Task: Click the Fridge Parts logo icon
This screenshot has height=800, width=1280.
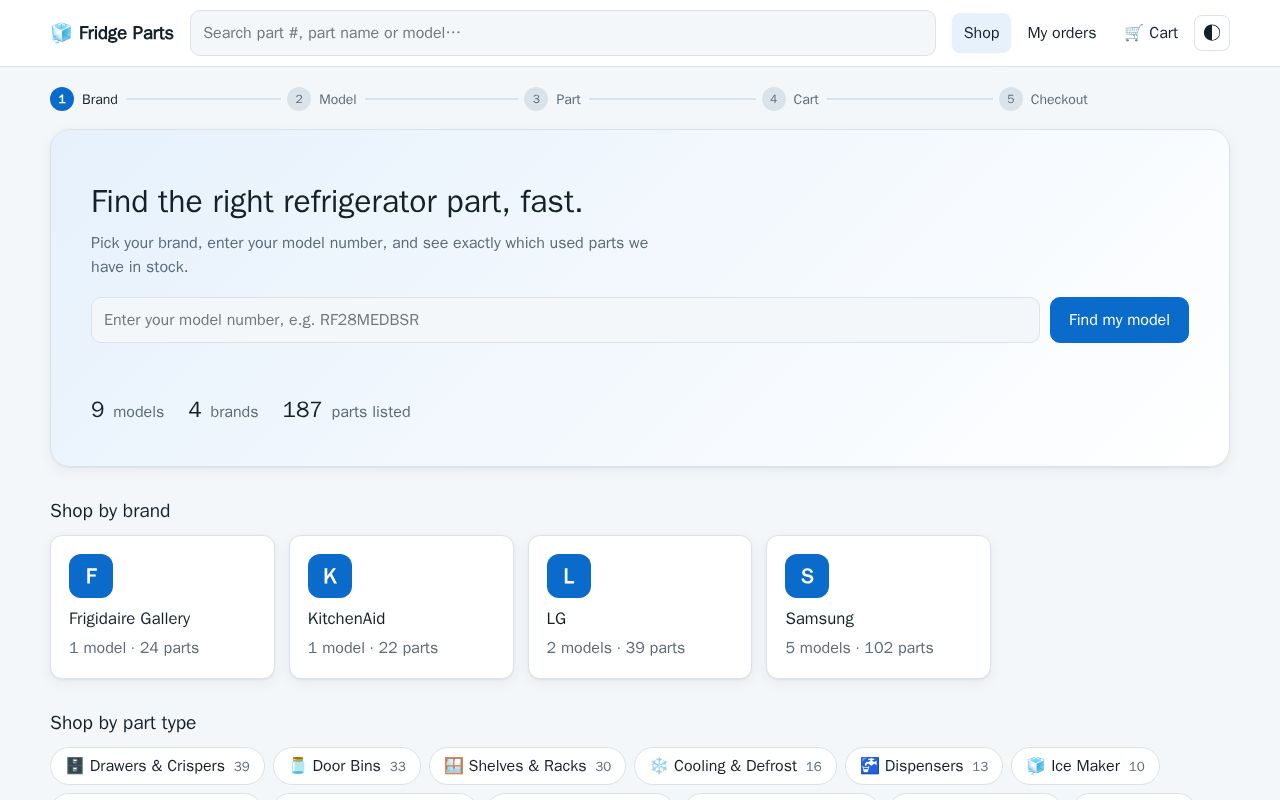Action: coord(61,33)
